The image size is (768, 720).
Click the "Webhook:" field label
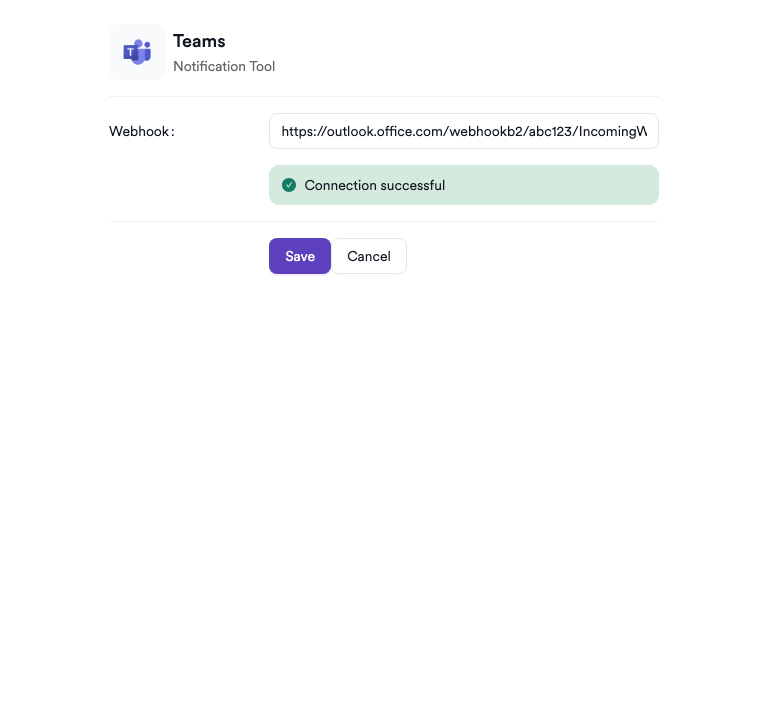pyautogui.click(x=142, y=131)
